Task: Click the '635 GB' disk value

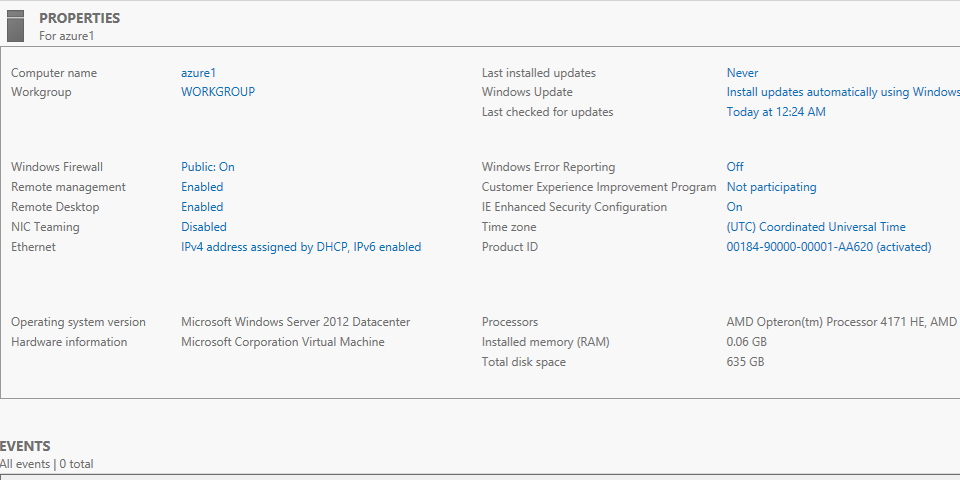Action: pyautogui.click(x=745, y=362)
